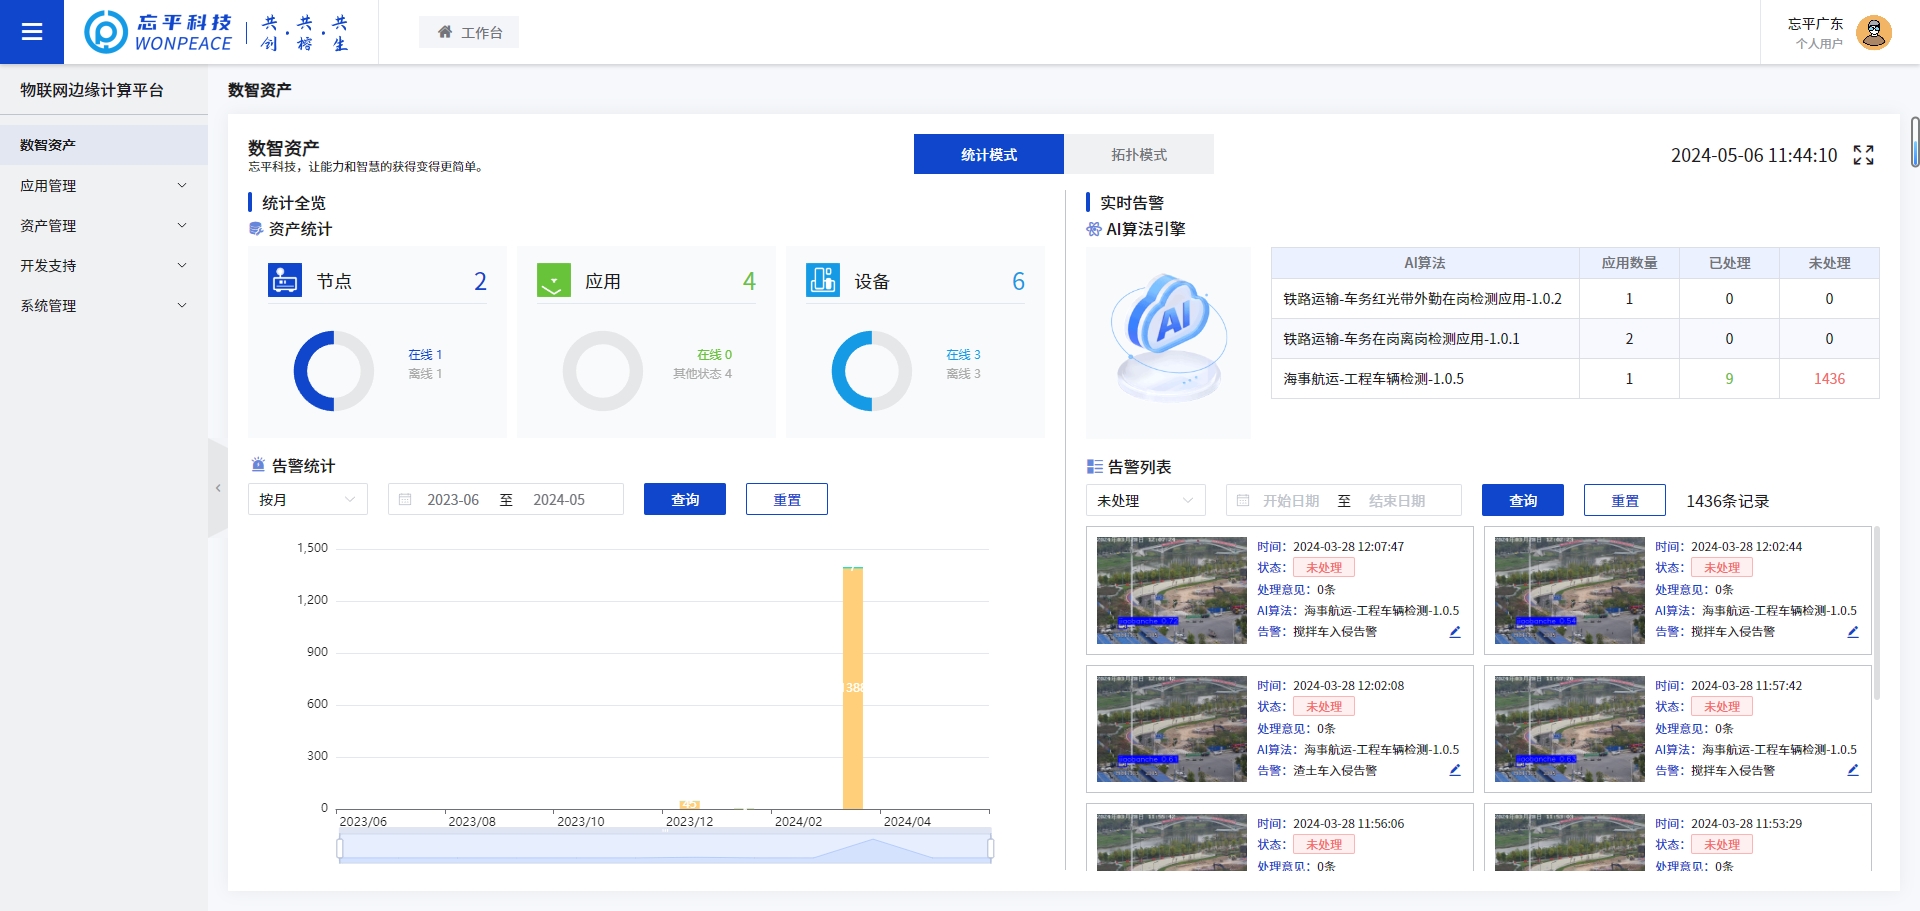This screenshot has height=911, width=1920.
Task: Click the unprocessed count 1436
Action: (1829, 378)
